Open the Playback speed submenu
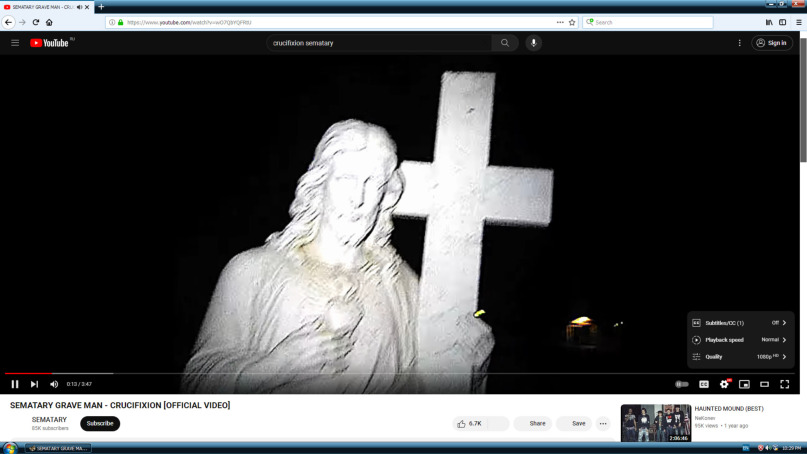This screenshot has height=454, width=807. pos(740,340)
